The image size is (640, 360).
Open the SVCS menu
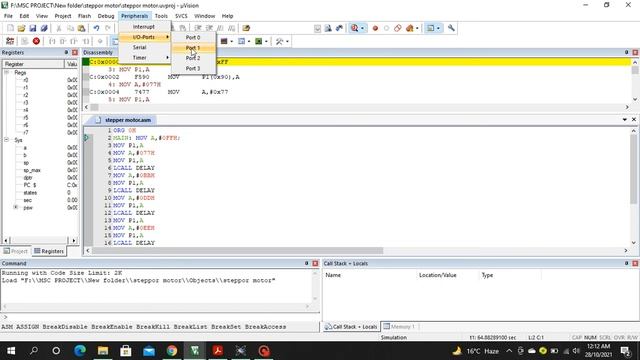(181, 16)
